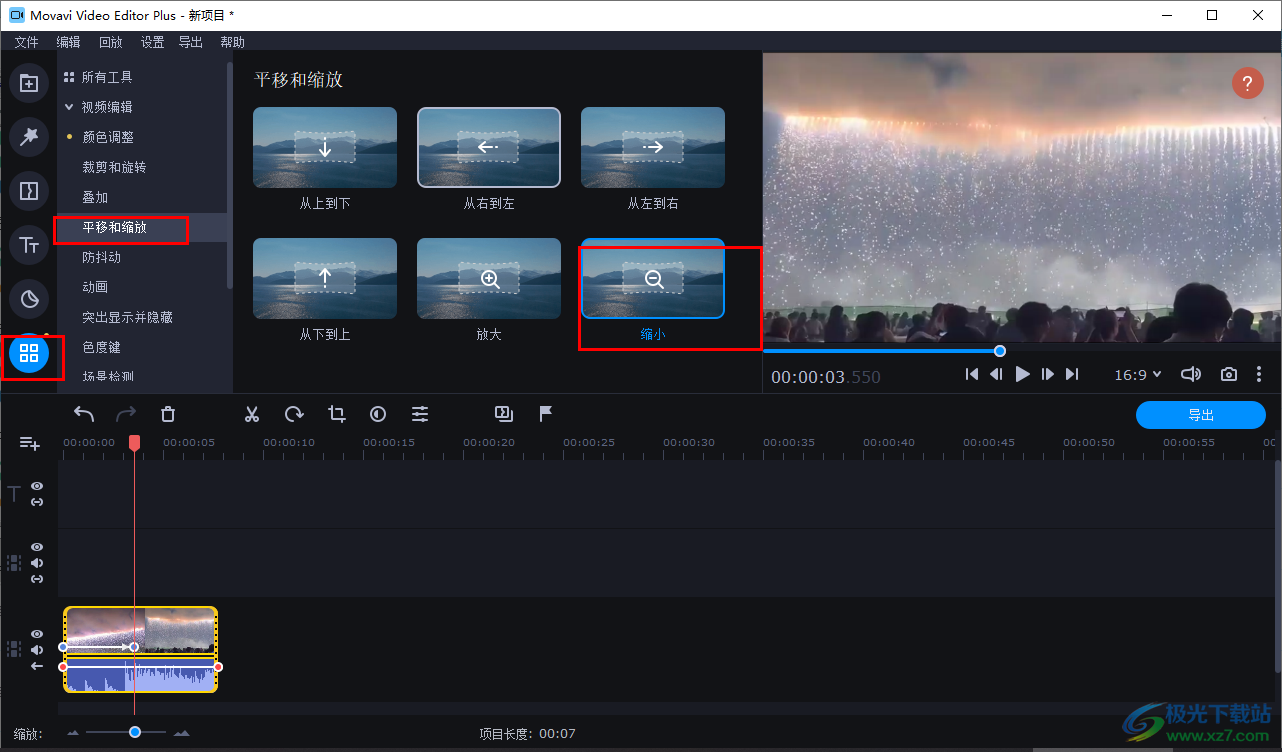Open the Transitions tab

click(29, 191)
